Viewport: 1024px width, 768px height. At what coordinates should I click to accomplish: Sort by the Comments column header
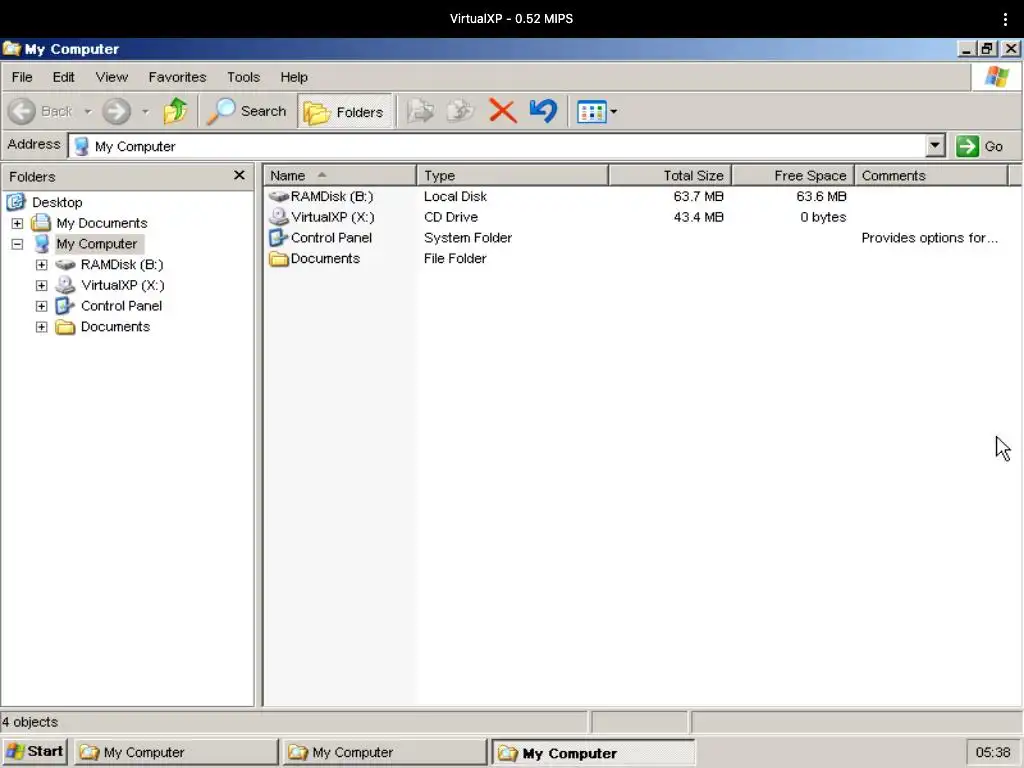coord(931,176)
